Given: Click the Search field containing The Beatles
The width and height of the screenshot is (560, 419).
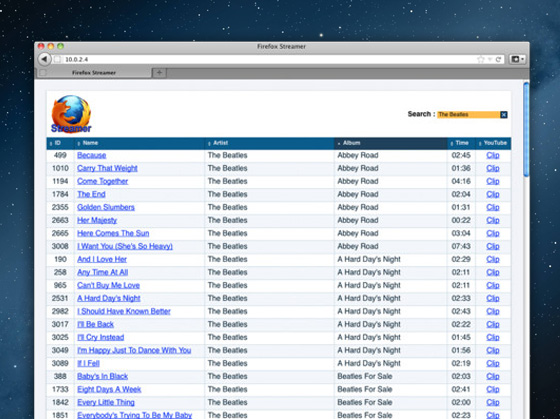Looking at the screenshot, I should point(469,115).
